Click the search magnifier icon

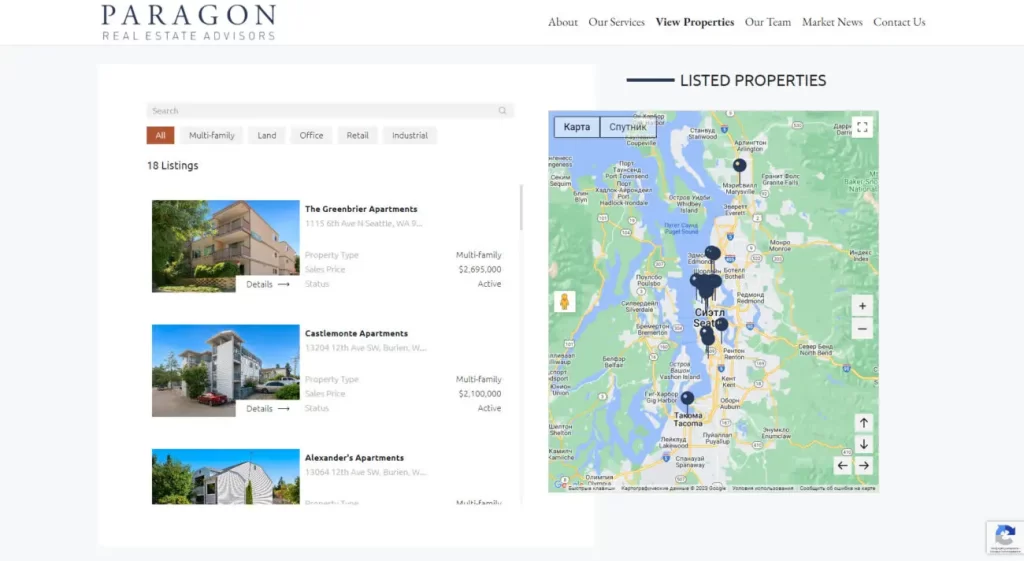(502, 110)
